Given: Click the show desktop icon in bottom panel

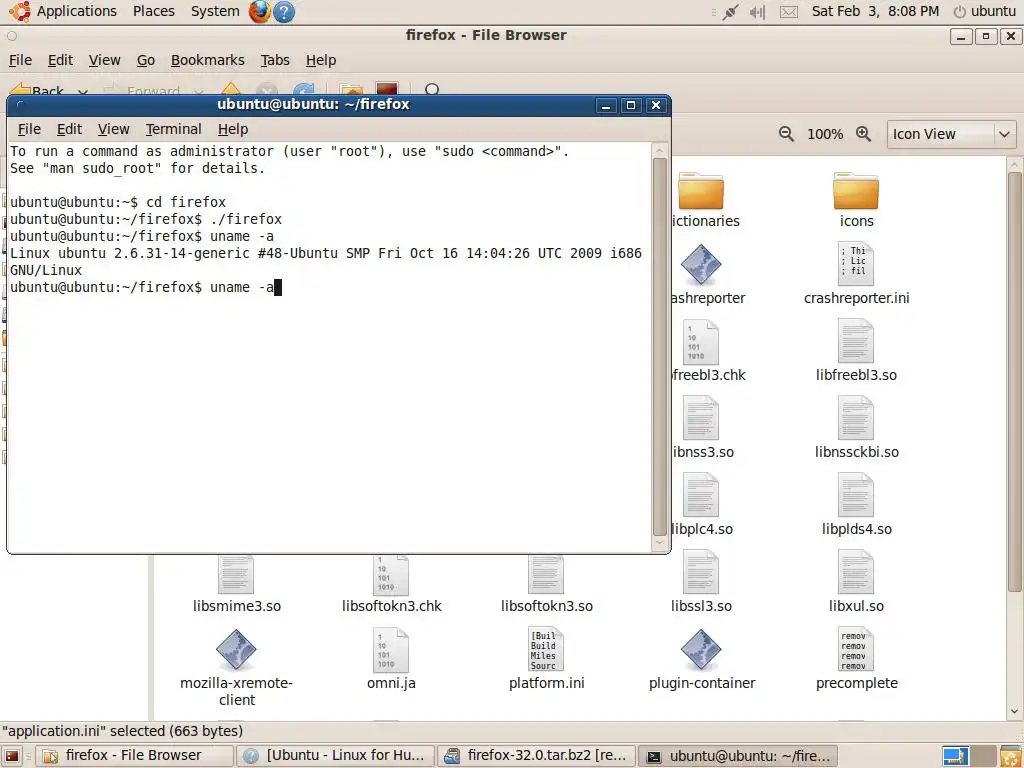Looking at the screenshot, I should click(x=12, y=756).
